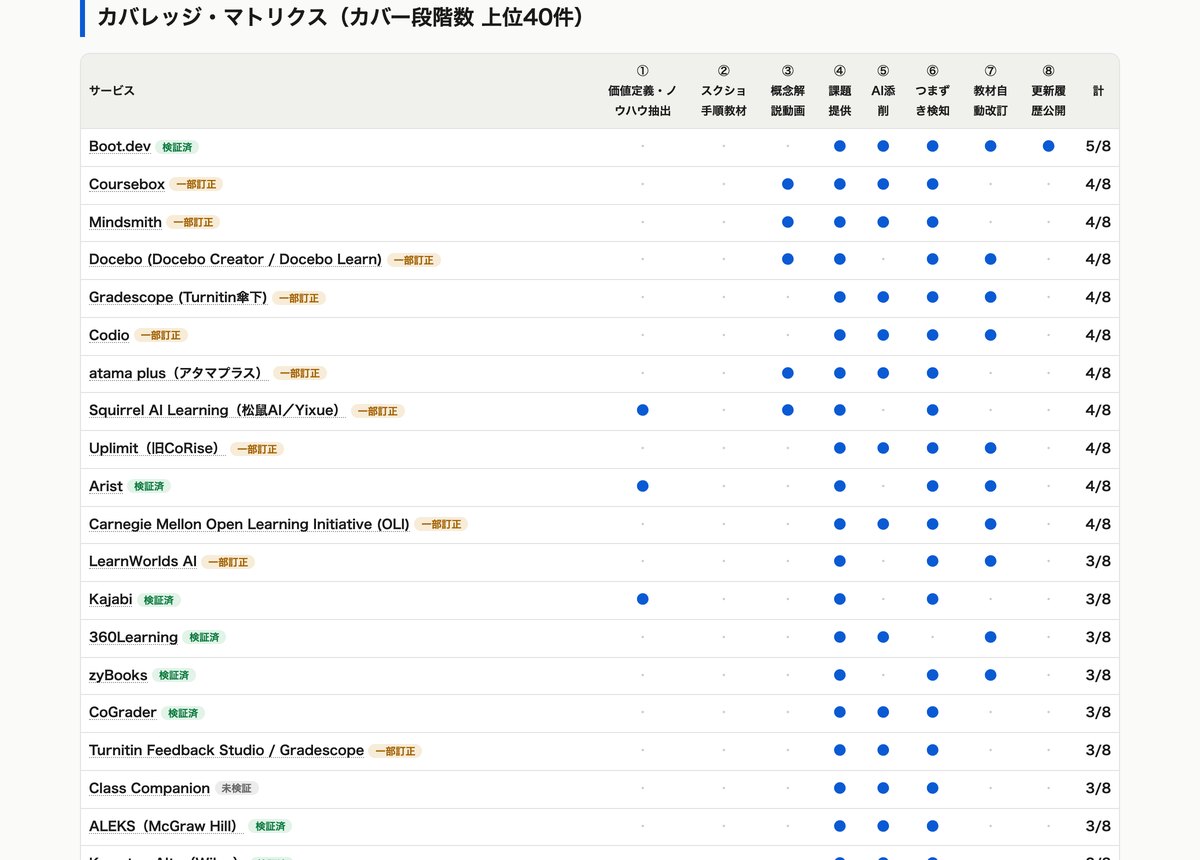Click Arist's blue dot under ① 価値定義
The image size is (1200, 860).
(x=642, y=486)
